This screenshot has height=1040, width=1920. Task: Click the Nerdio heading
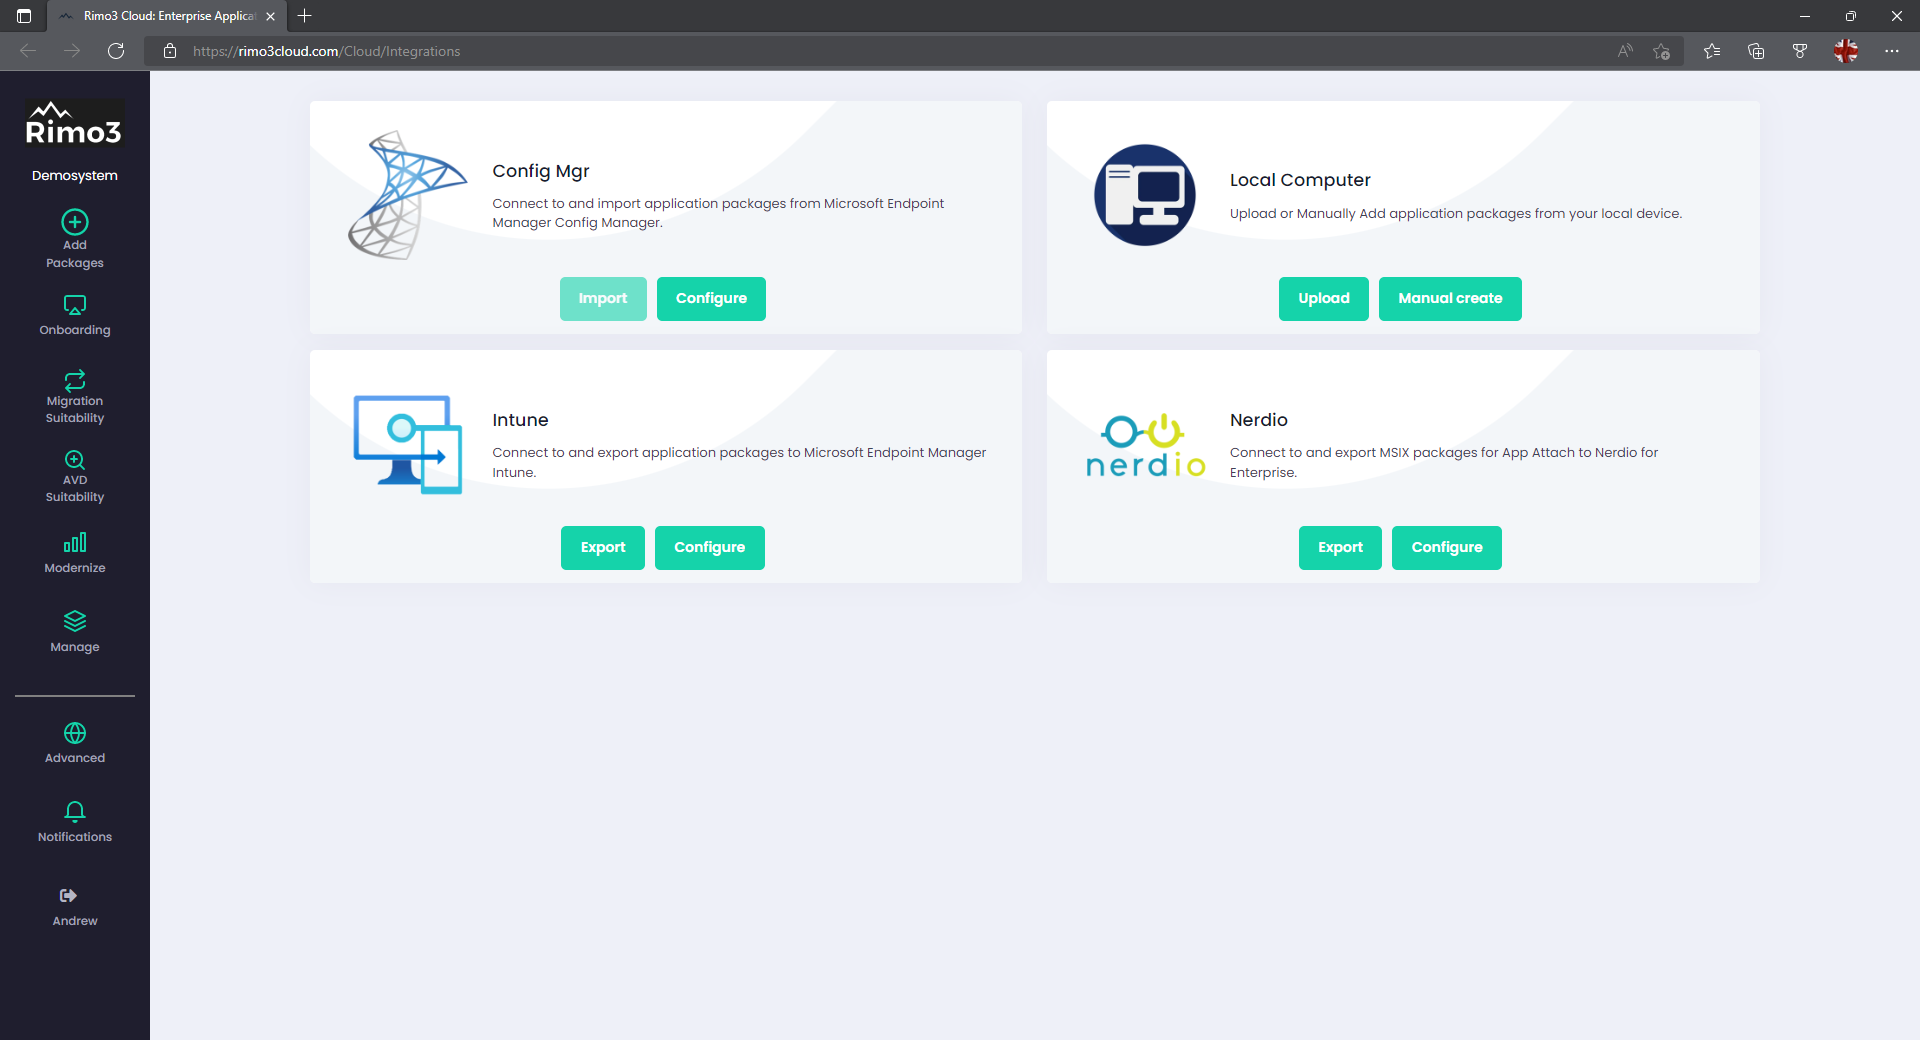point(1259,420)
